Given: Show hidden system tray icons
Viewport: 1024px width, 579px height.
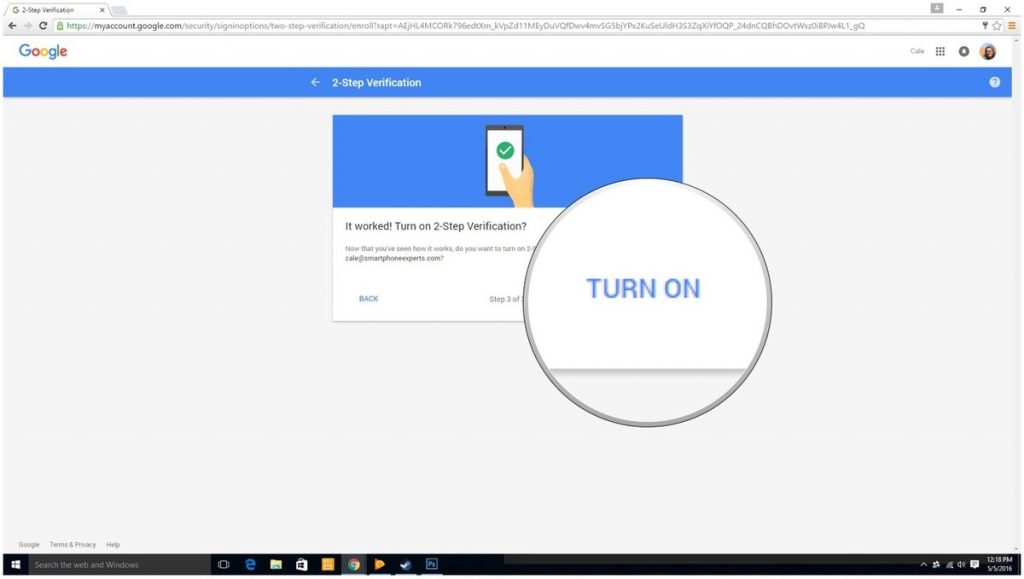Looking at the screenshot, I should tap(923, 565).
